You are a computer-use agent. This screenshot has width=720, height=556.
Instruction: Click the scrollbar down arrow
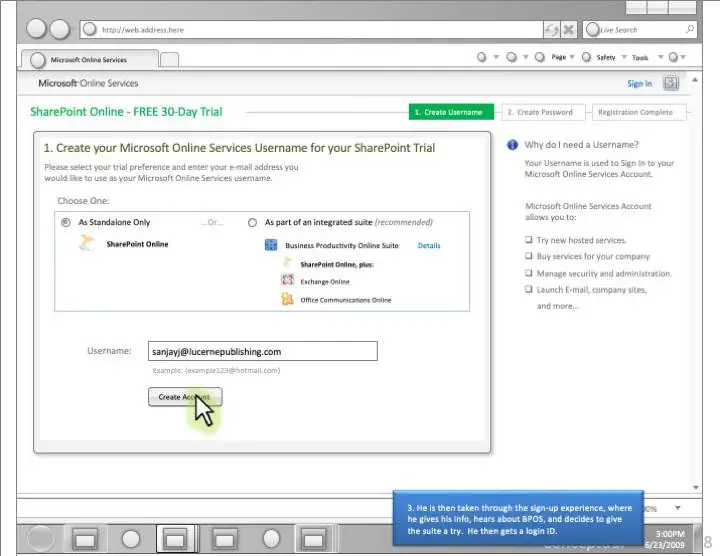pos(696,487)
